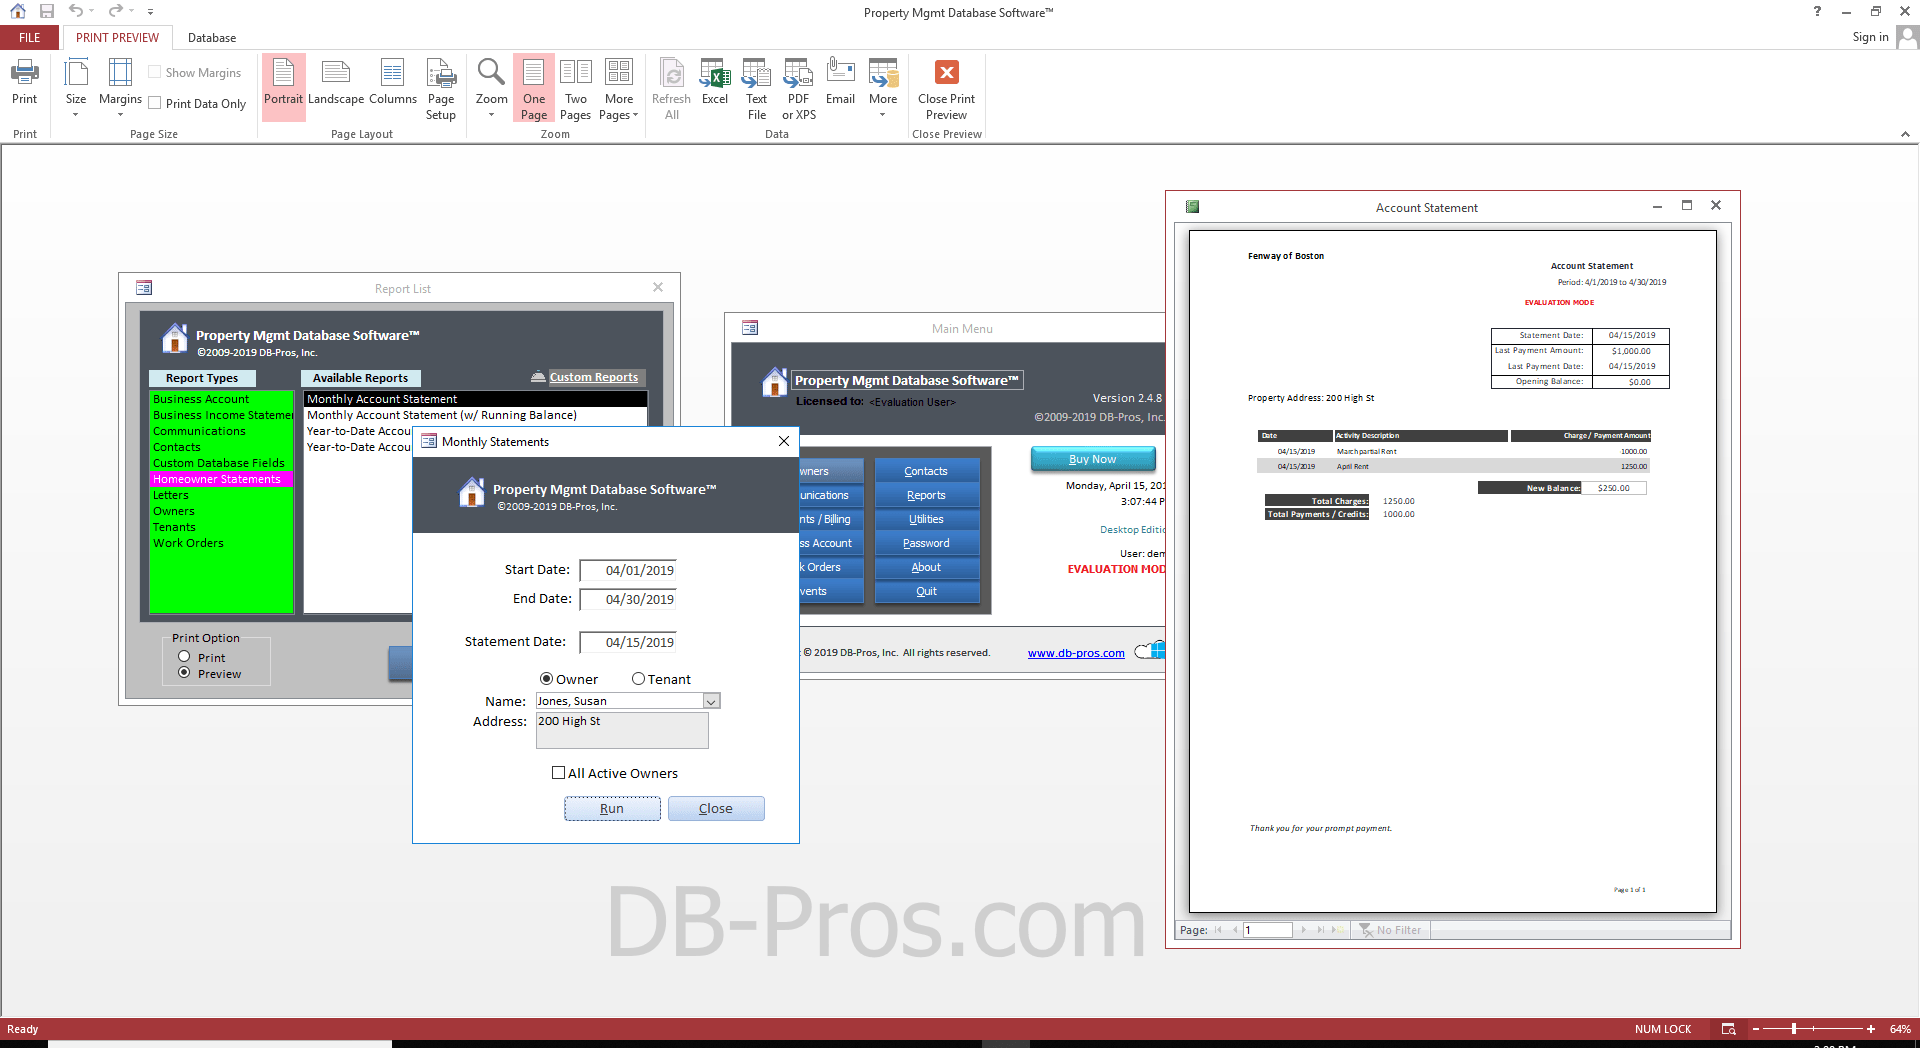1920x1048 pixels.
Task: Enable the Show Margins checkbox
Action: point(155,71)
